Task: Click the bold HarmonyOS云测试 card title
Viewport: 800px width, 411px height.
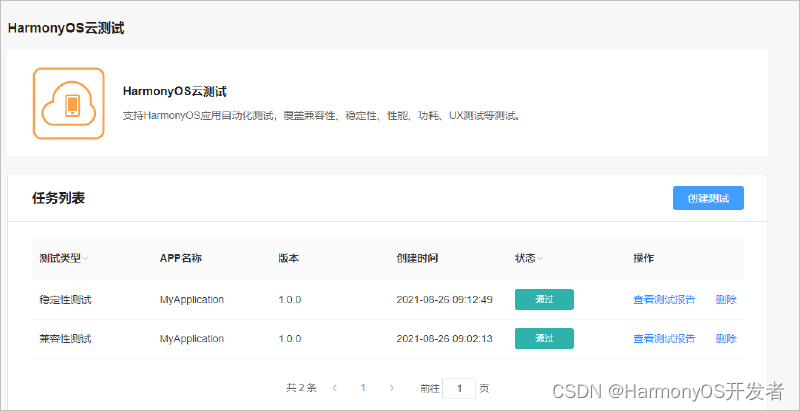Action: point(175,92)
